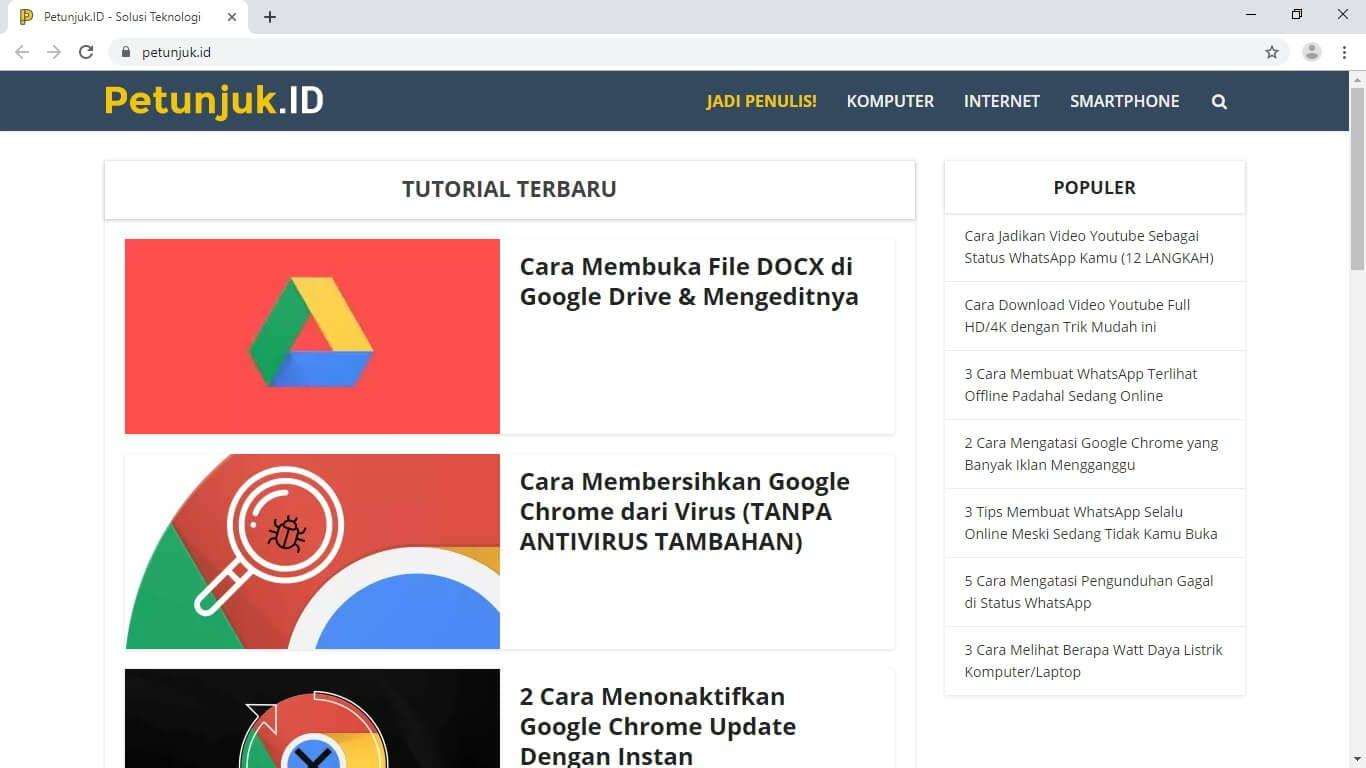Open Cara Jadikan Video Youtube Sebagai Status
The image size is (1366, 768).
pos(1089,247)
